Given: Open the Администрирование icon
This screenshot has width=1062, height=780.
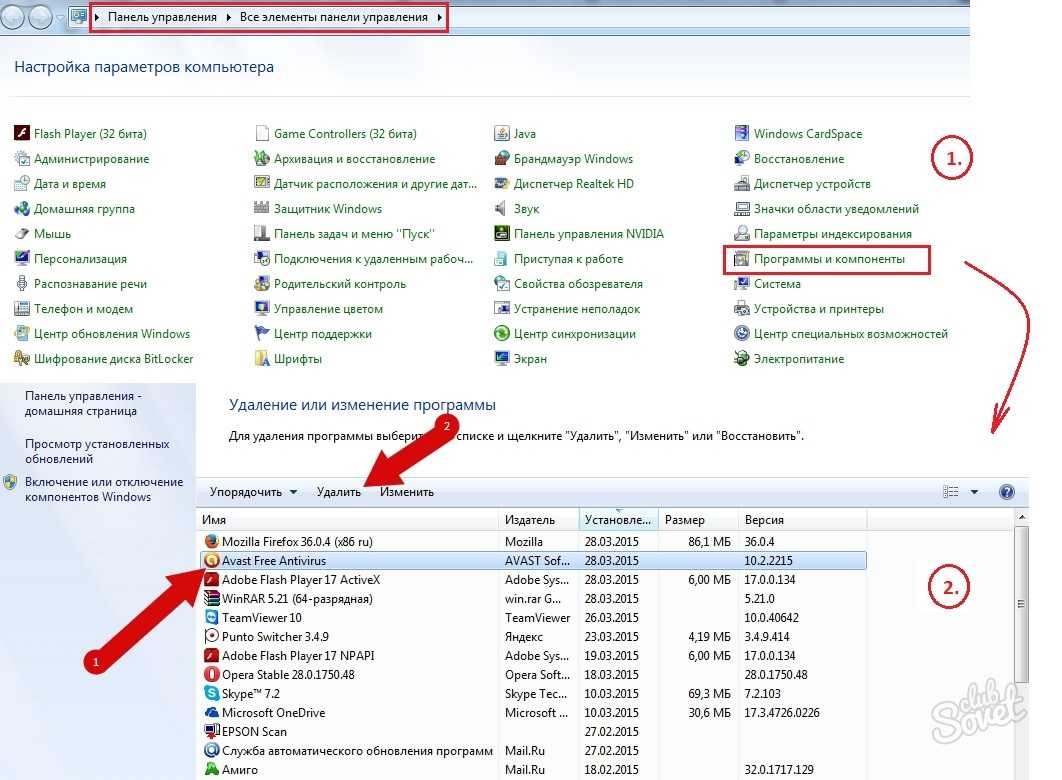Looking at the screenshot, I should pyautogui.click(x=22, y=158).
